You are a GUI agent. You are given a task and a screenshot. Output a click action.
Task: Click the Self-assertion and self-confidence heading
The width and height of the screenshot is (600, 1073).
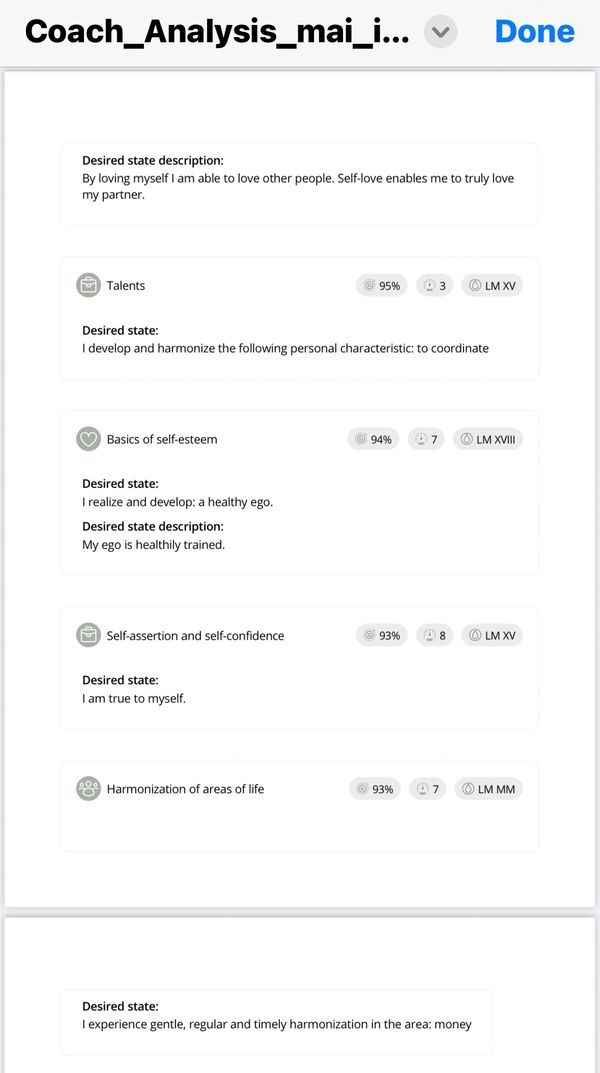195,636
